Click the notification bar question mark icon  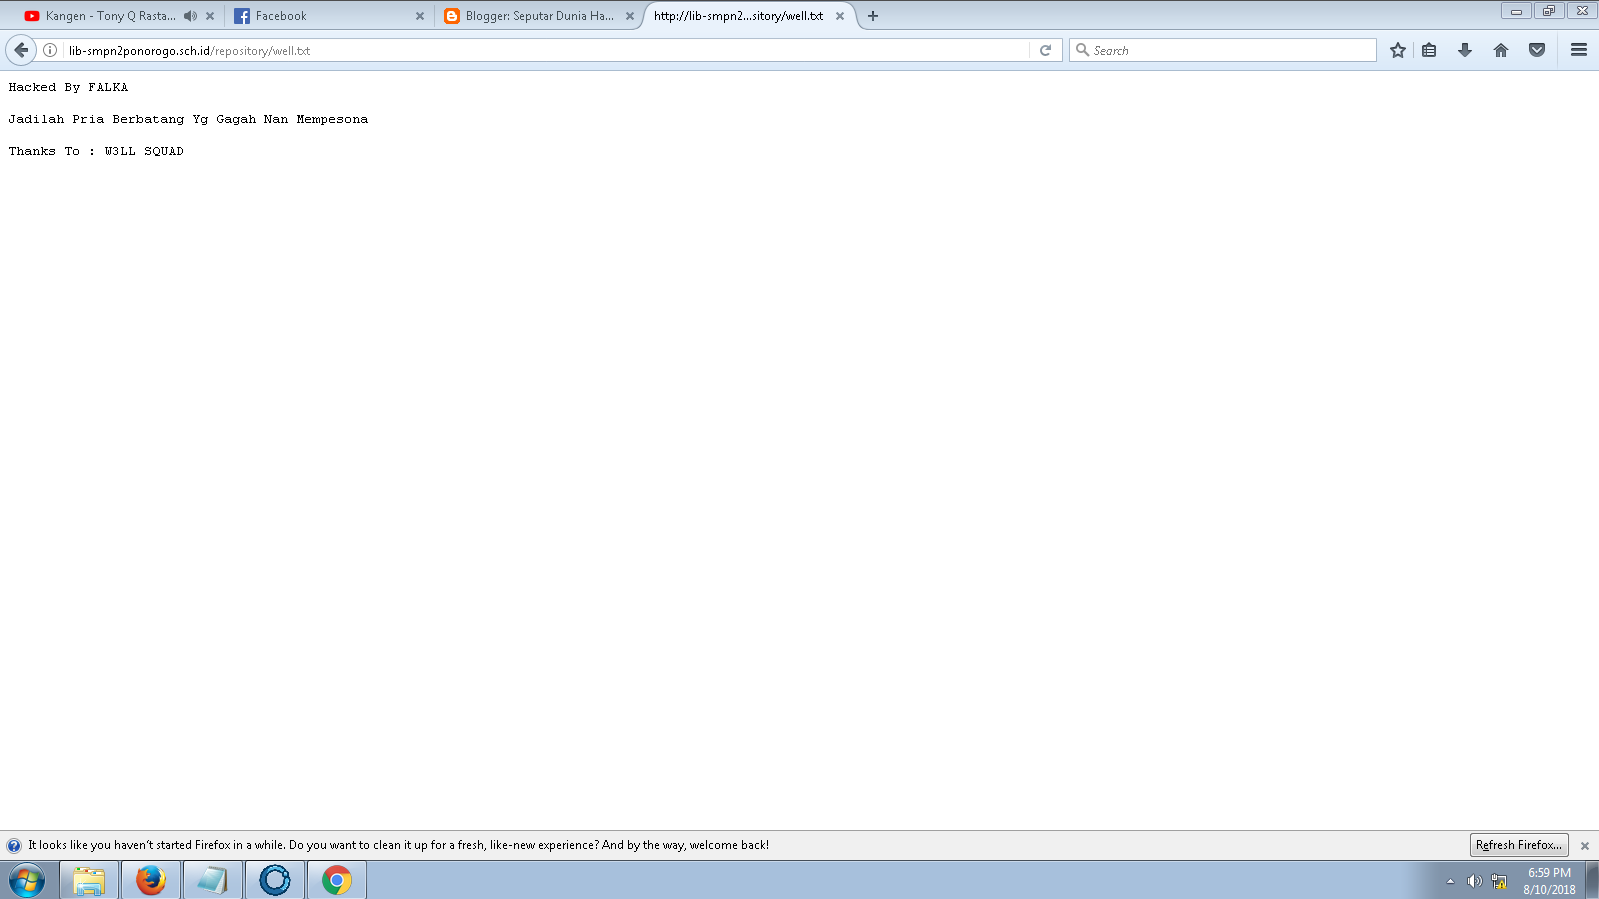coord(14,845)
